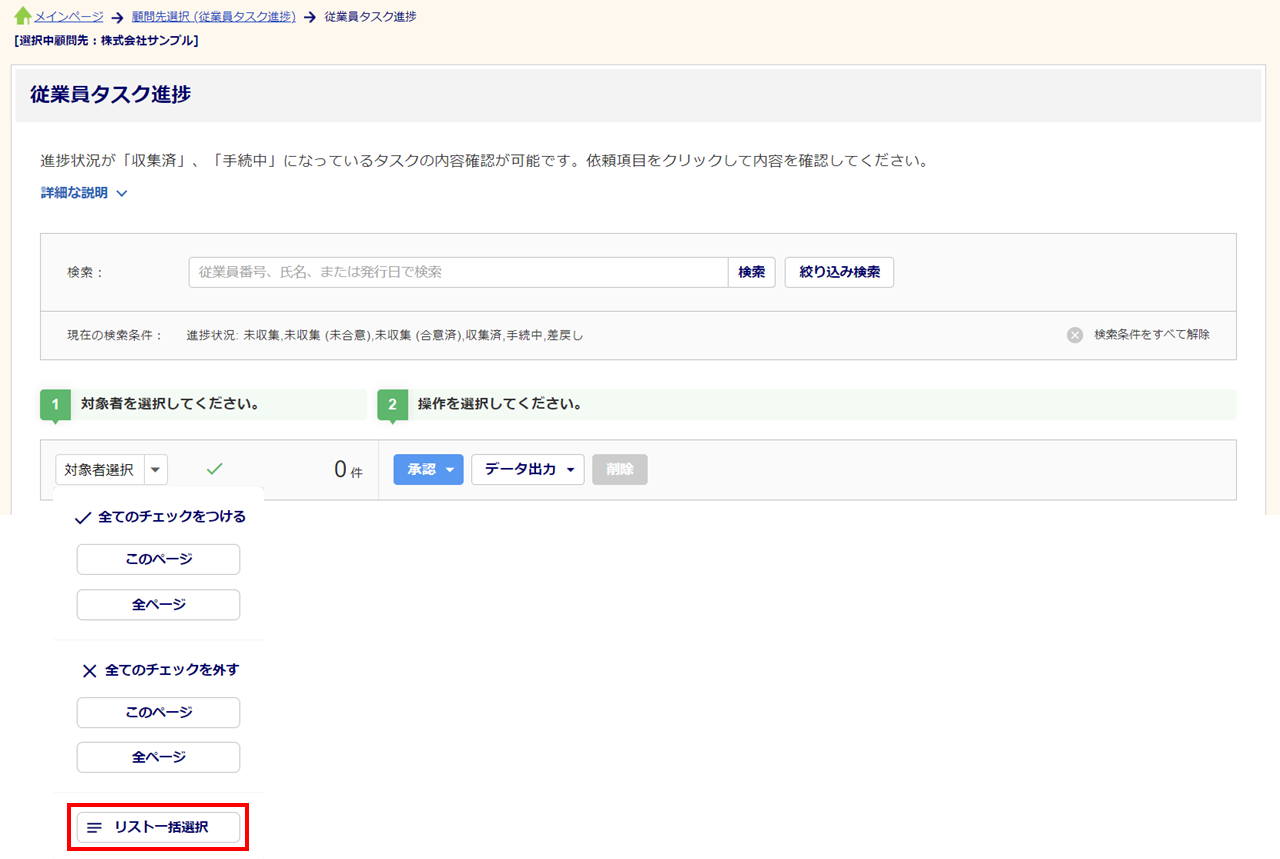Screen dimensions: 1280x859
Task: Open the メインページ breadcrumb link
Action: pyautogui.click(x=69, y=17)
